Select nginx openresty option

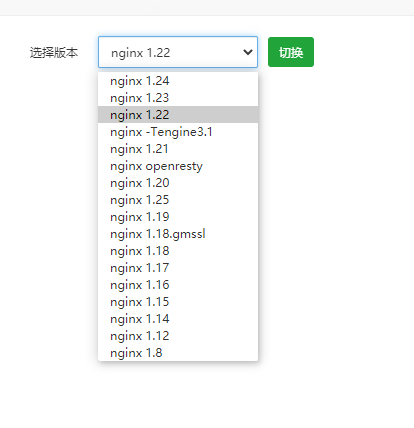tap(178, 166)
